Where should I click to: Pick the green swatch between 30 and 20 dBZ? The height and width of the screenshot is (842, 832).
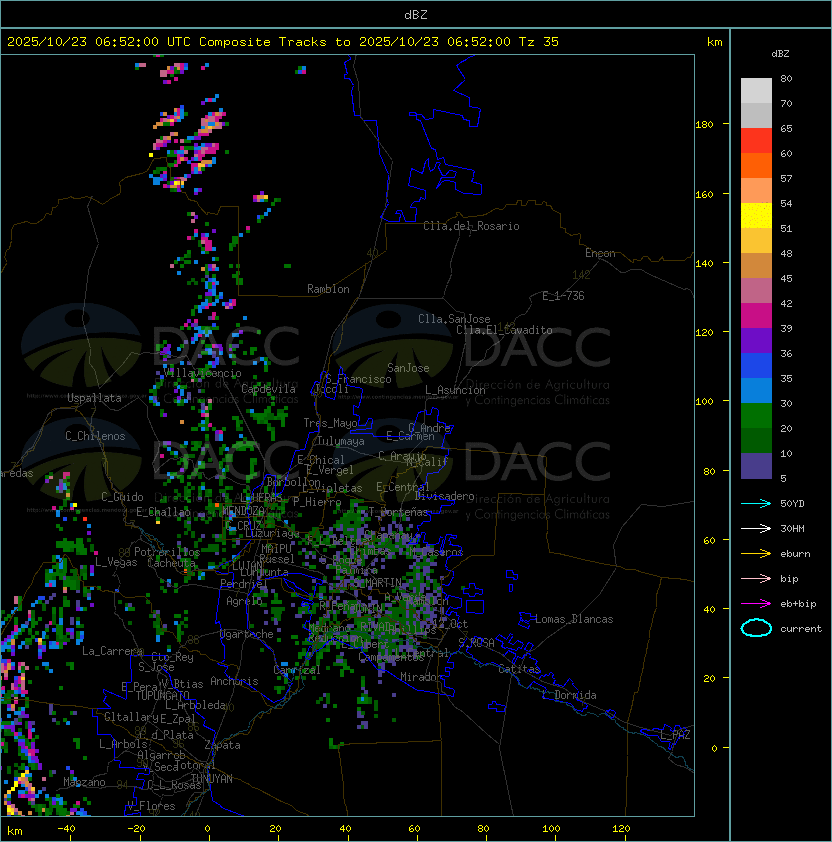click(x=756, y=416)
